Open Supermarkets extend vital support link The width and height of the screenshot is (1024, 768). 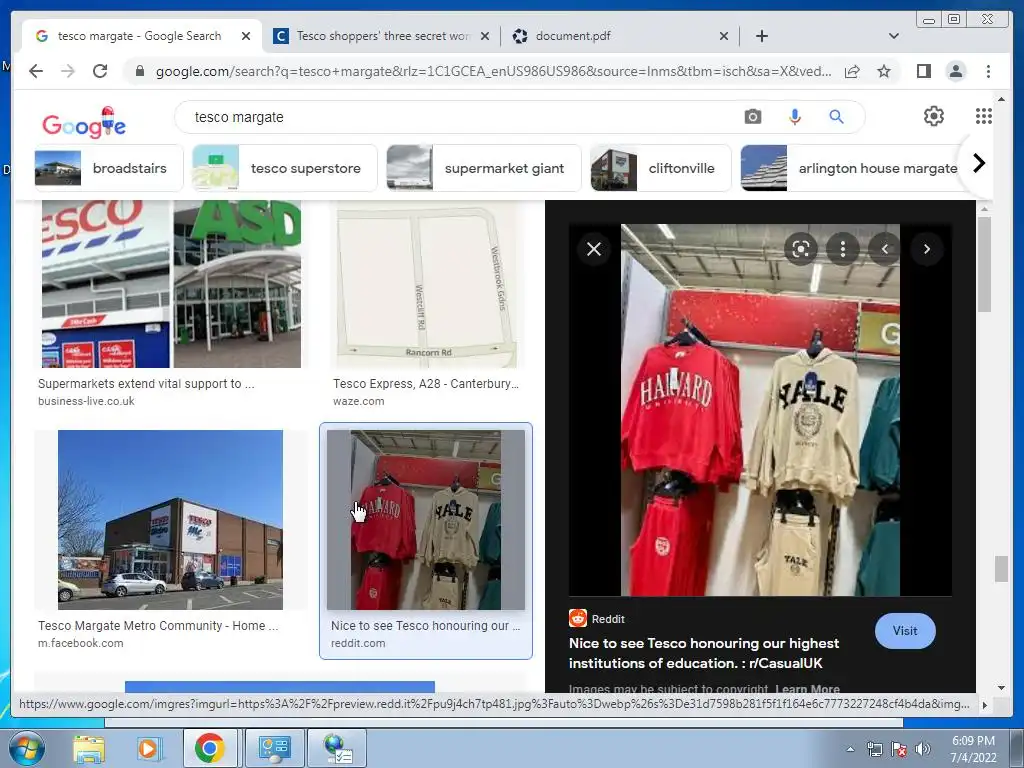[x=146, y=384]
